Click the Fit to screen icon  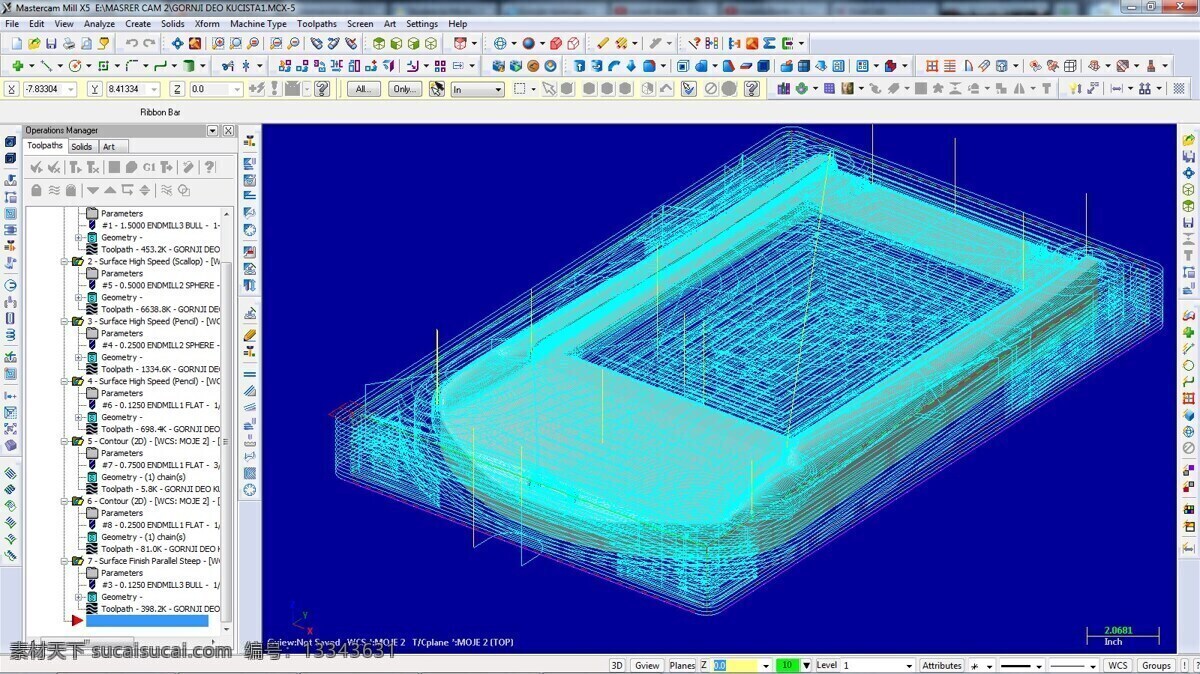coord(177,44)
